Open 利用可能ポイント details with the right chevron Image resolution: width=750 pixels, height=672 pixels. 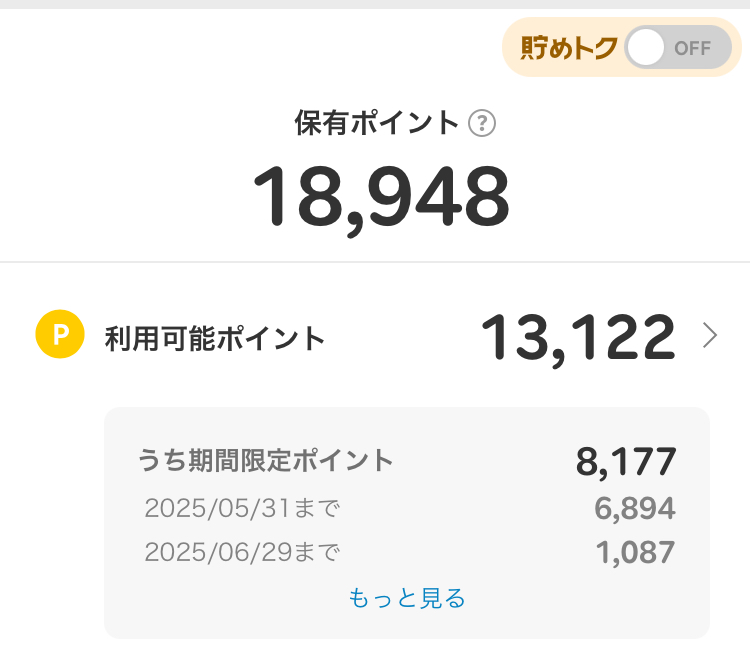pyautogui.click(x=709, y=335)
